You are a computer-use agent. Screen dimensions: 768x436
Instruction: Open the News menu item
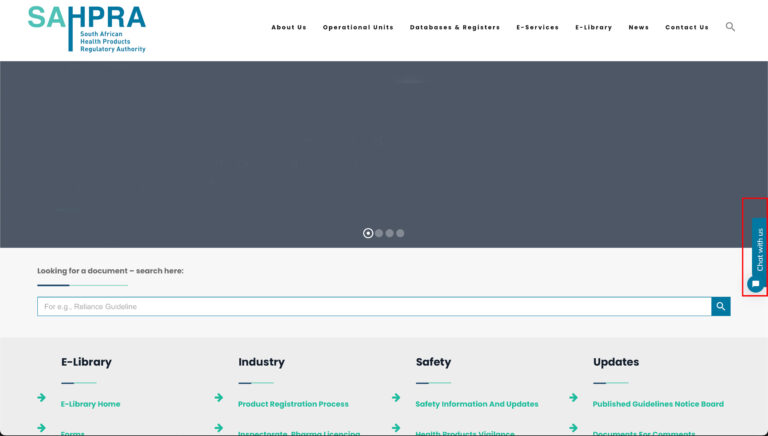(638, 27)
